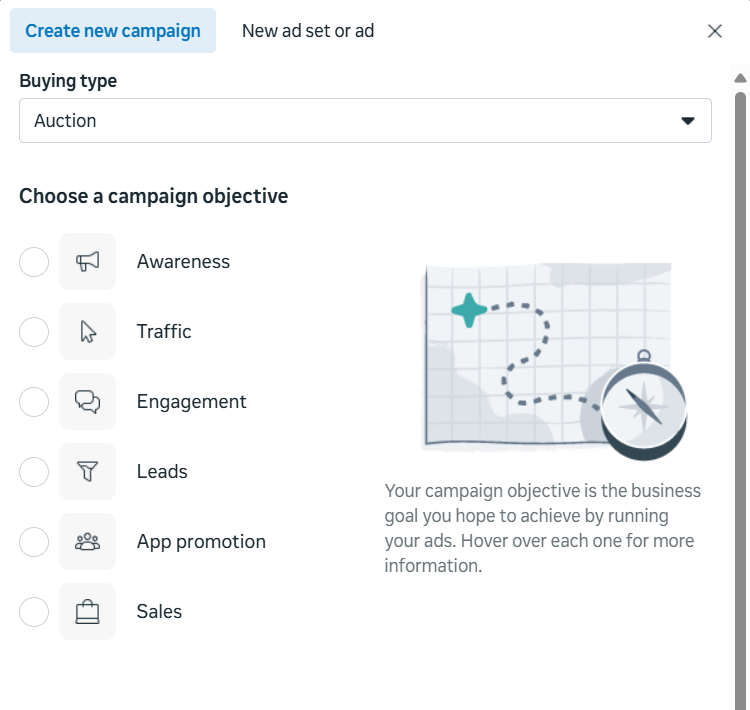
Task: Enable the Engagement radio button
Action: coord(34,402)
